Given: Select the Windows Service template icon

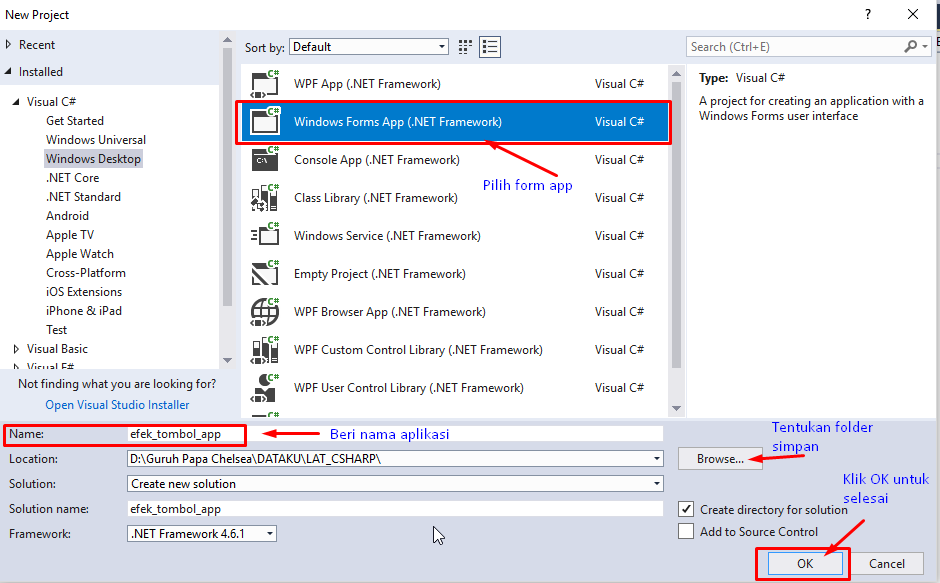Looking at the screenshot, I should pos(264,235).
